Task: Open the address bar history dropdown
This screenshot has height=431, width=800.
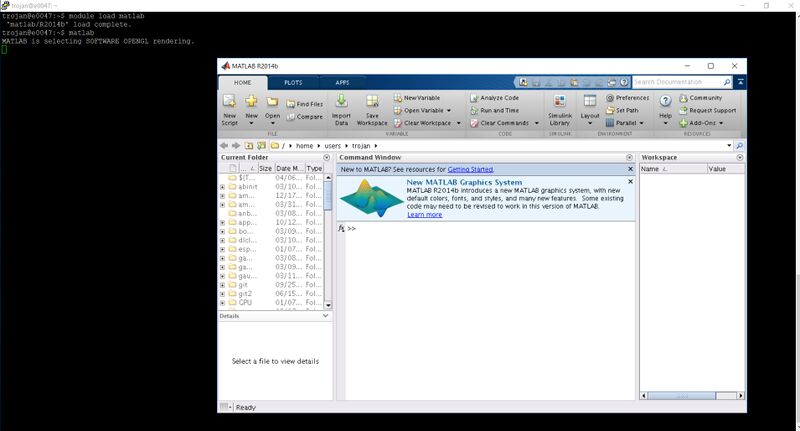Action: pyautogui.click(x=729, y=146)
